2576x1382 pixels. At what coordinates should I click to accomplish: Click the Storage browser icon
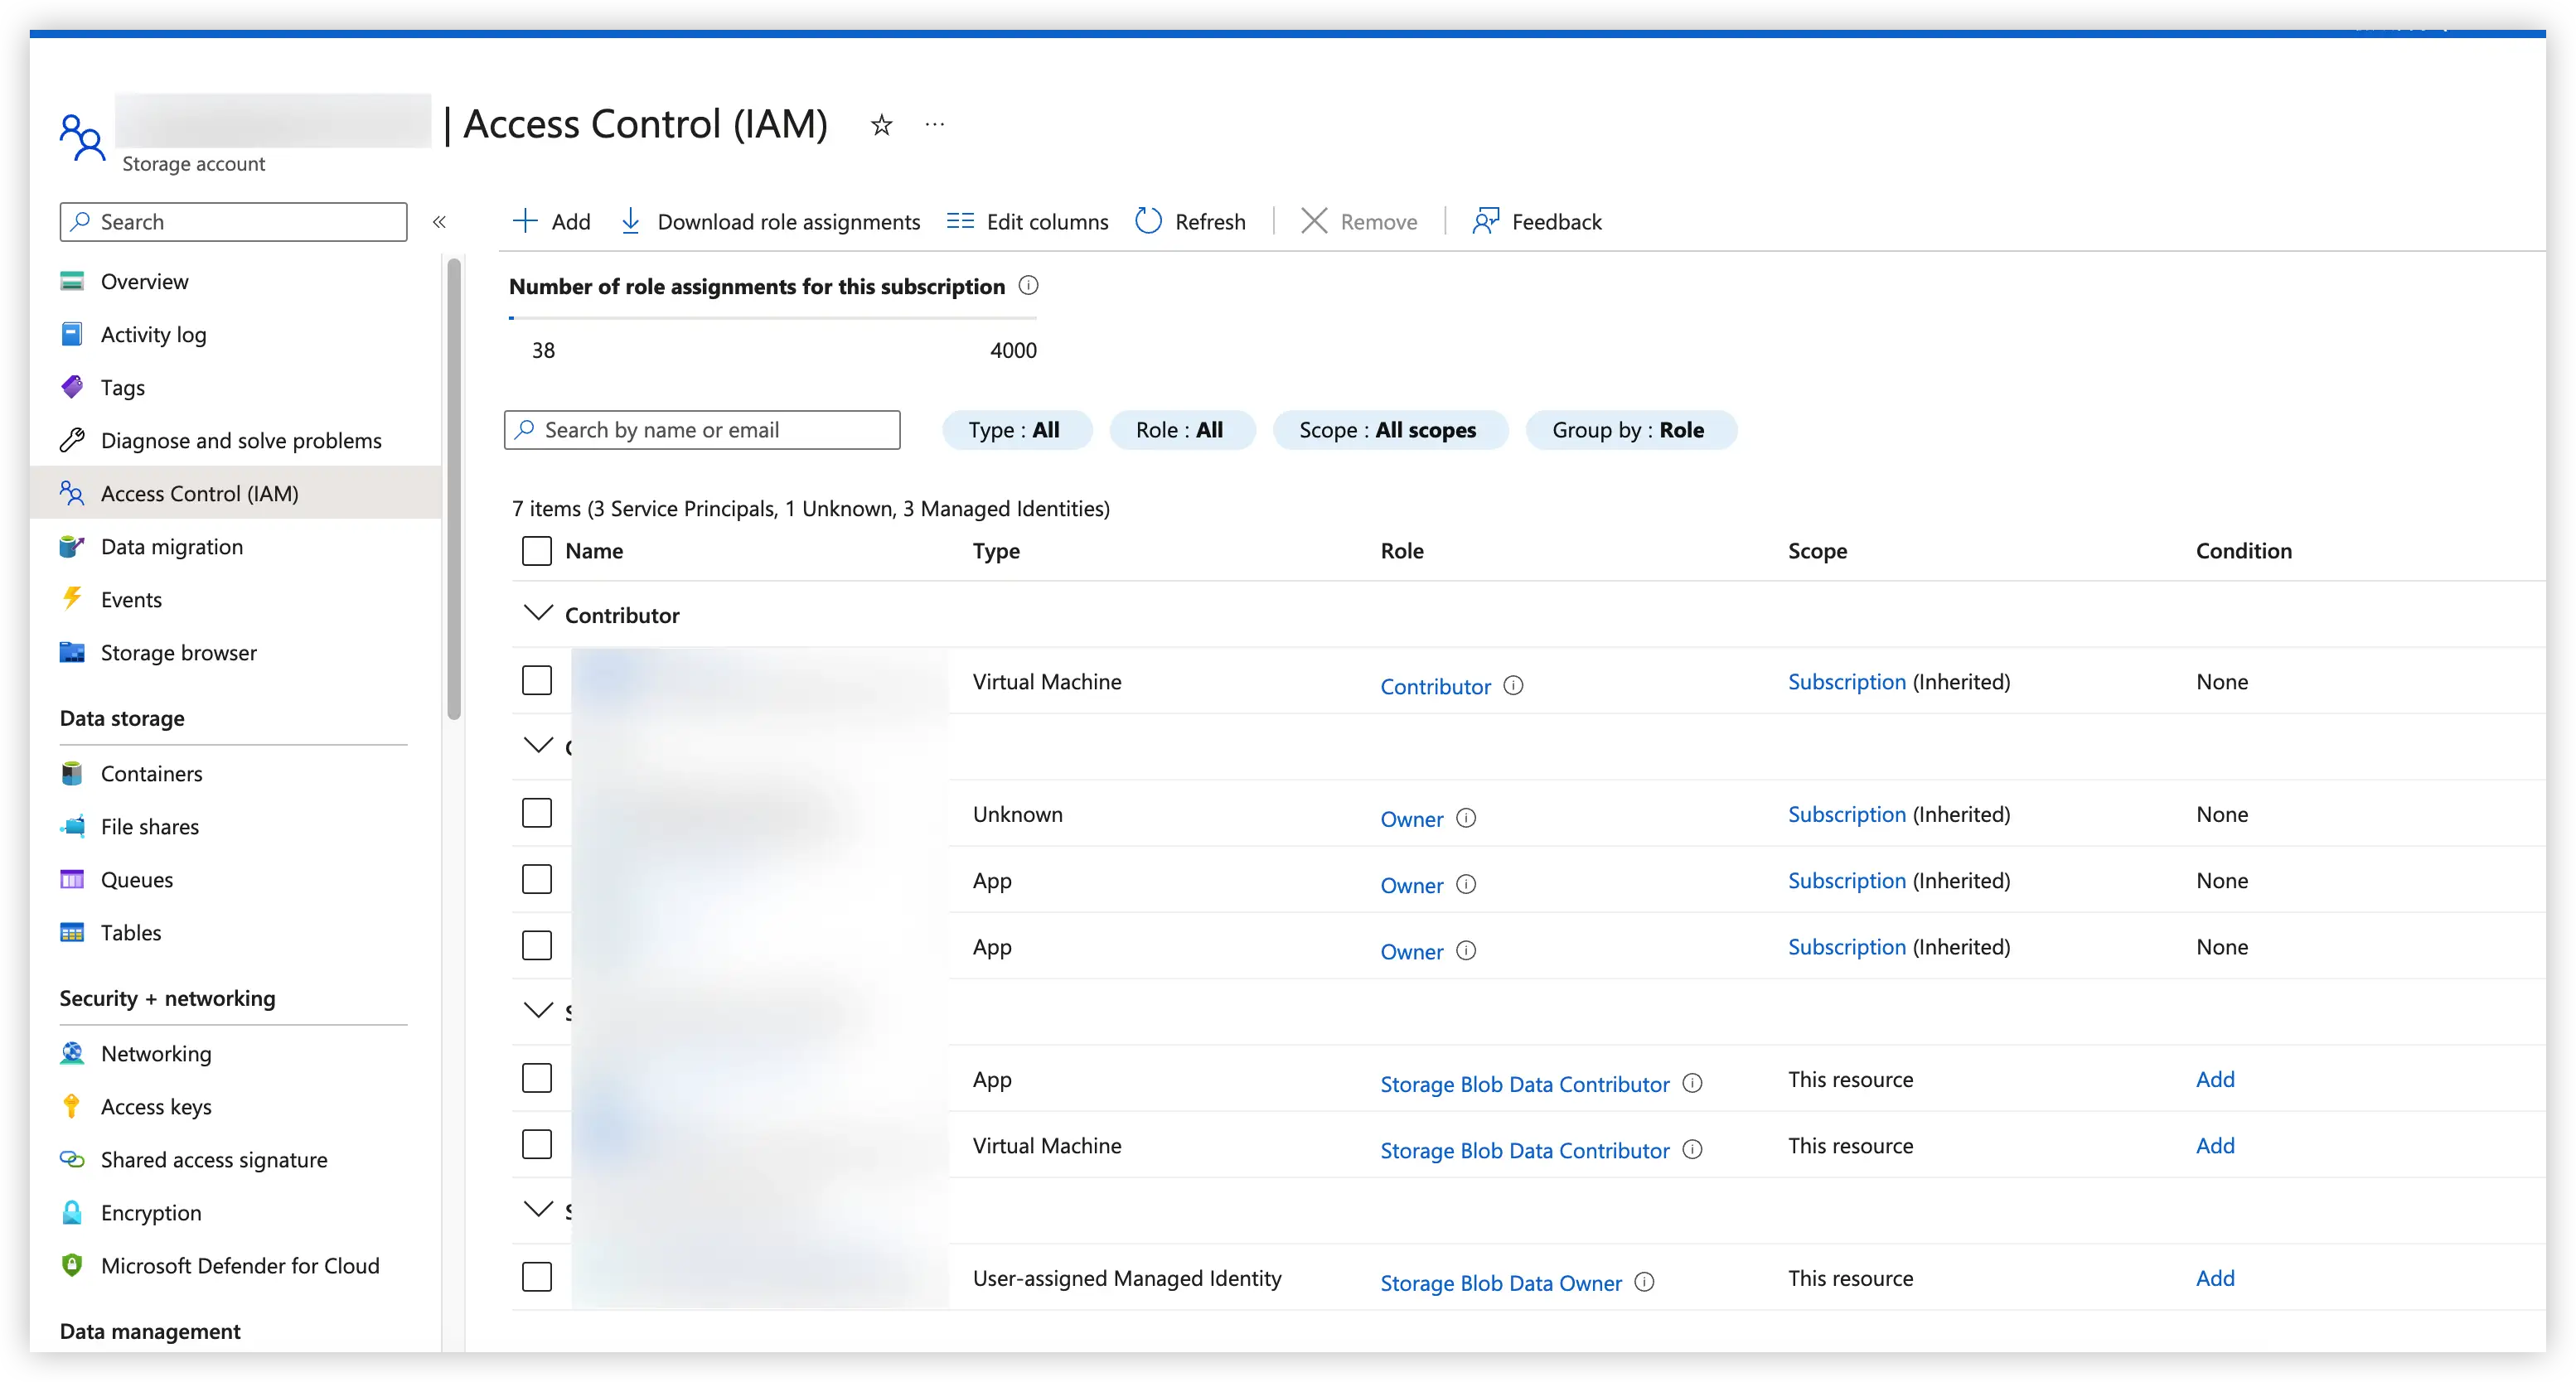click(72, 653)
